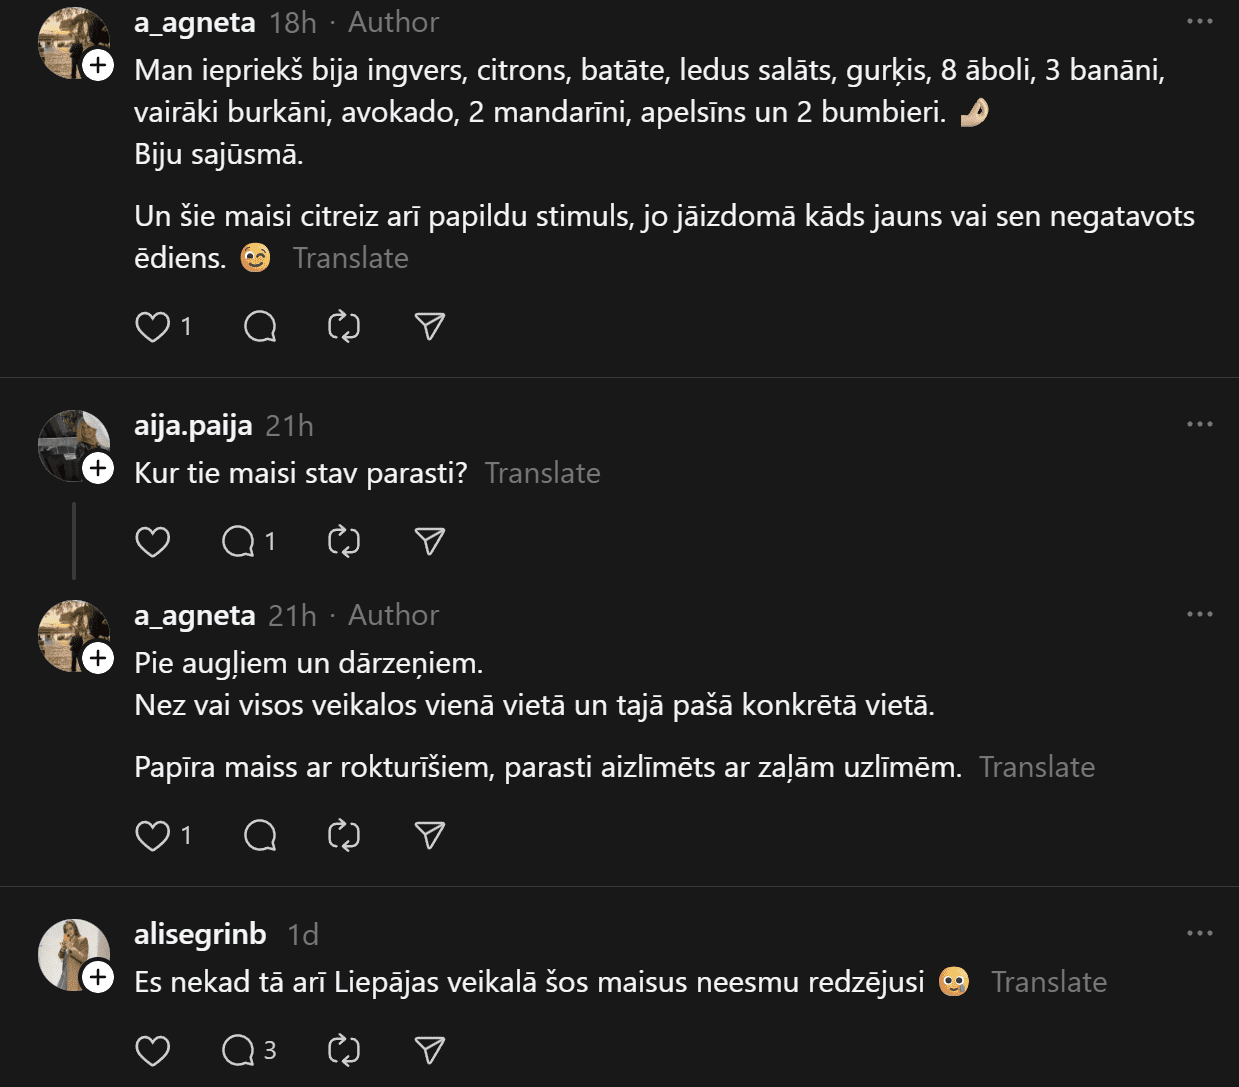1239x1087 pixels.
Task: Open alisegrinb's profile via username
Action: [200, 934]
